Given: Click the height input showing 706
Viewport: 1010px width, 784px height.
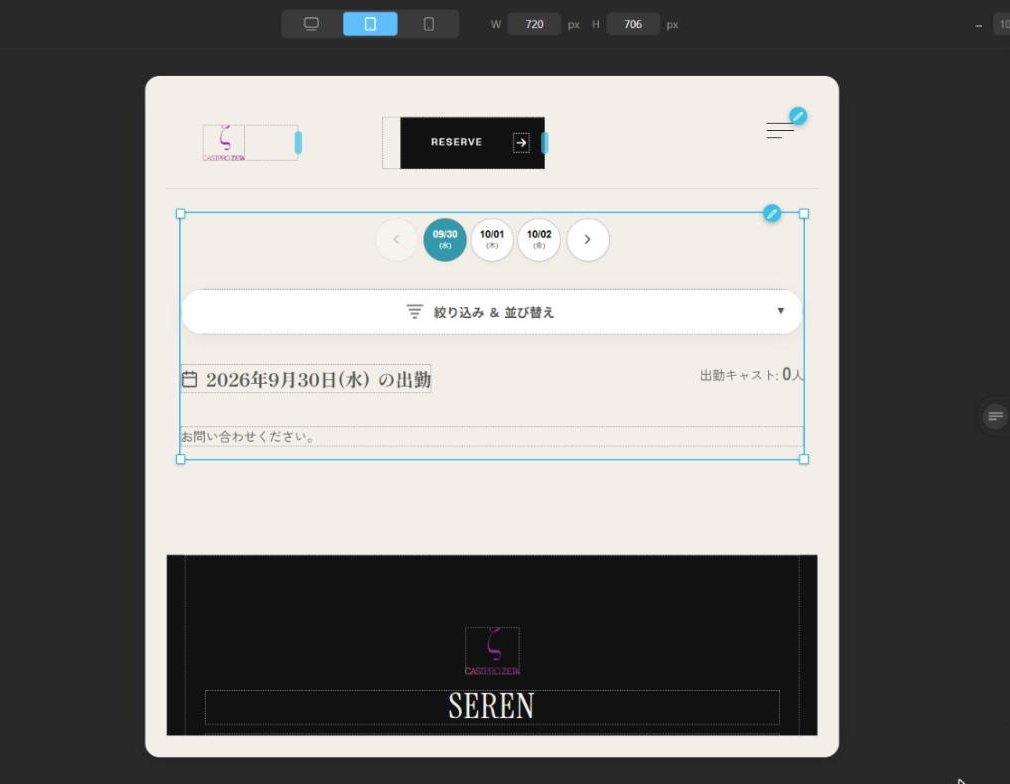Looking at the screenshot, I should click(x=633, y=24).
